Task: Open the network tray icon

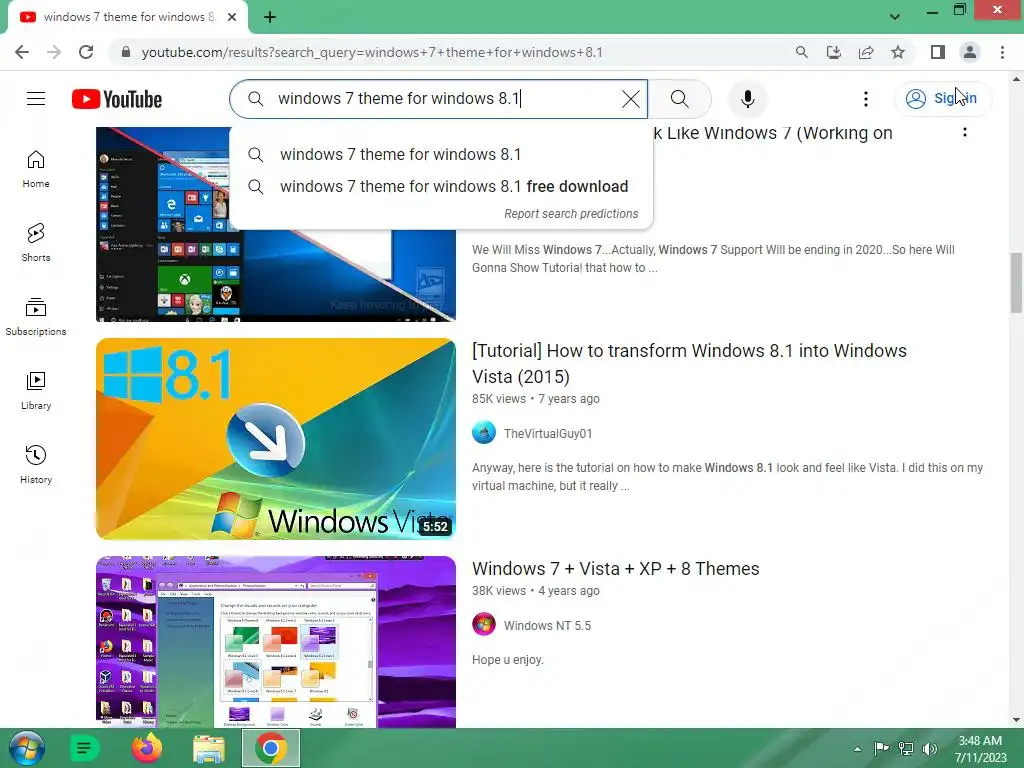Action: pos(906,749)
